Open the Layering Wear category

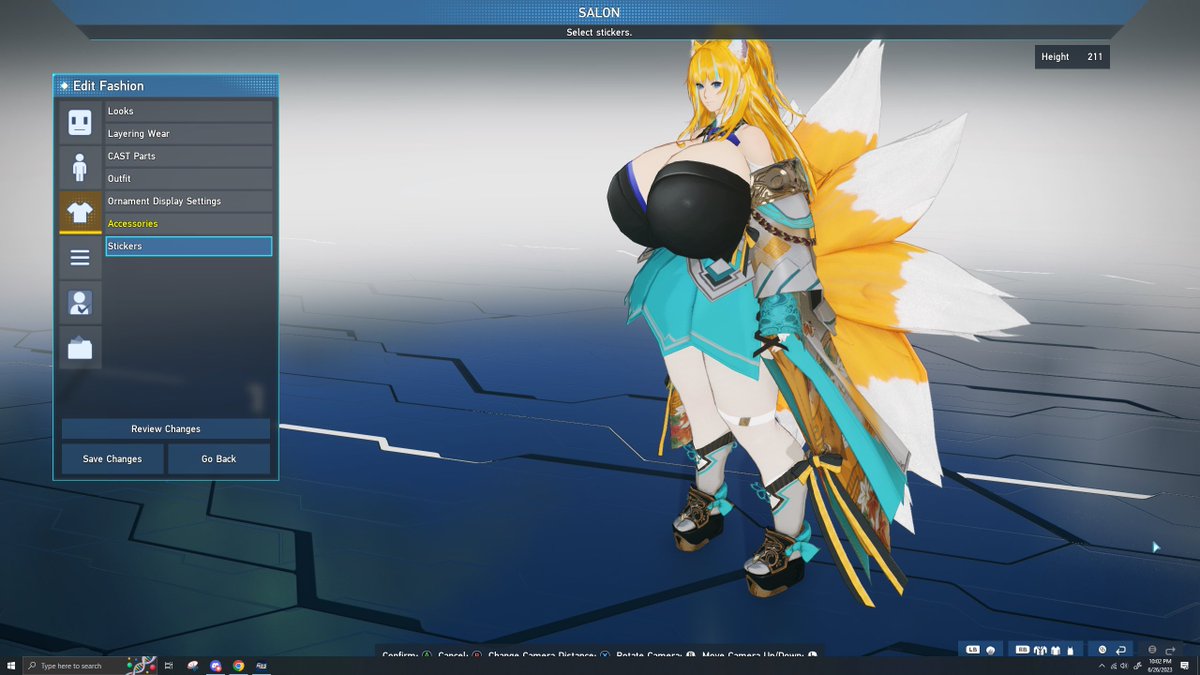(189, 134)
